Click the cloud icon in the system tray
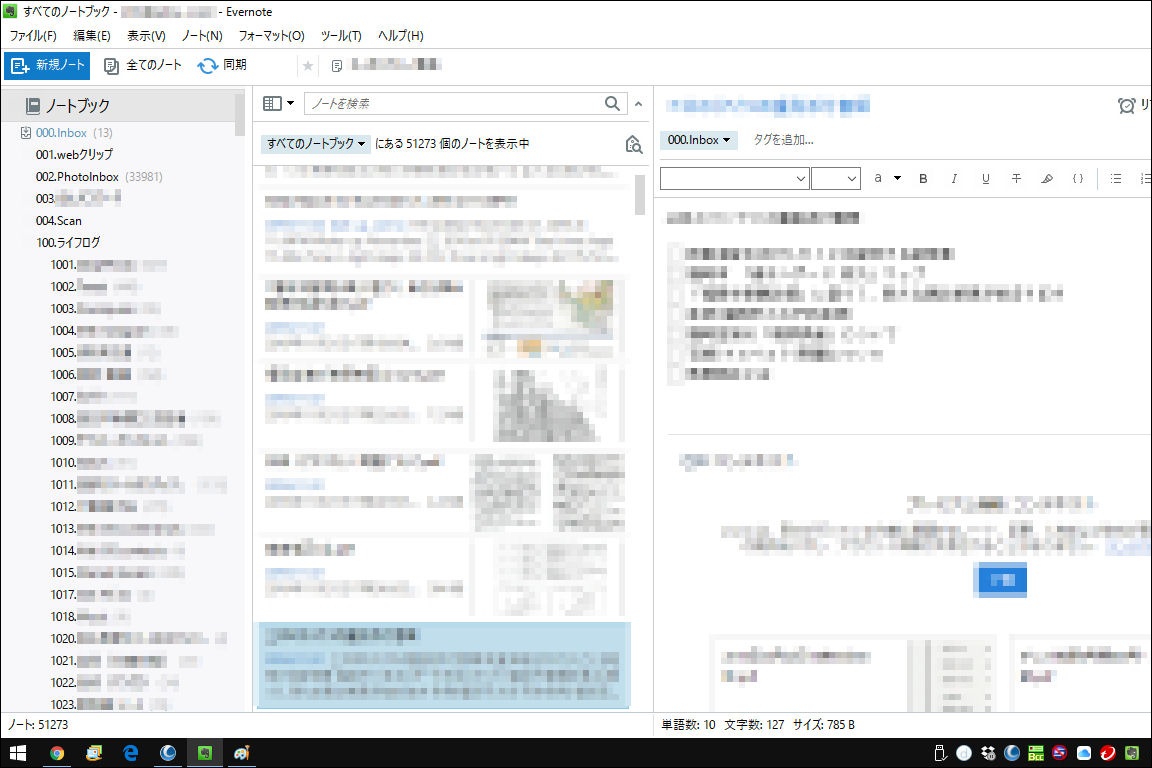Screen dimensions: 1152x768 coord(1084,753)
